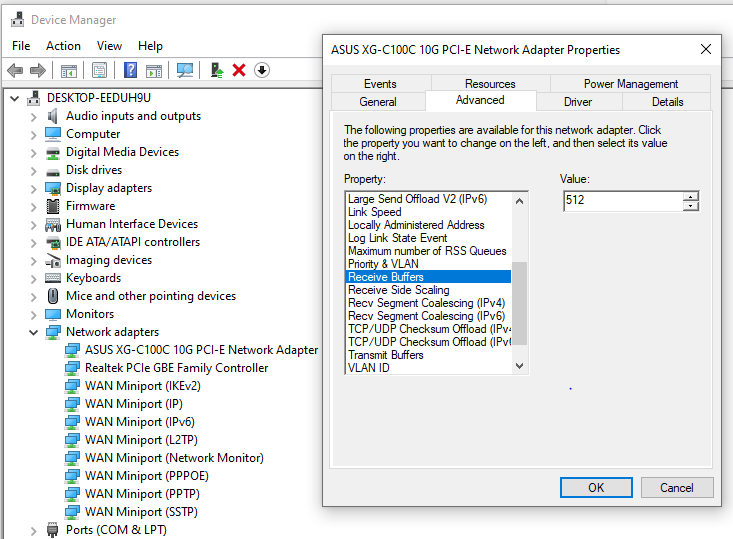Image resolution: width=733 pixels, height=539 pixels.
Task: Select Transmit Buffers in the Property list
Action: (x=385, y=355)
